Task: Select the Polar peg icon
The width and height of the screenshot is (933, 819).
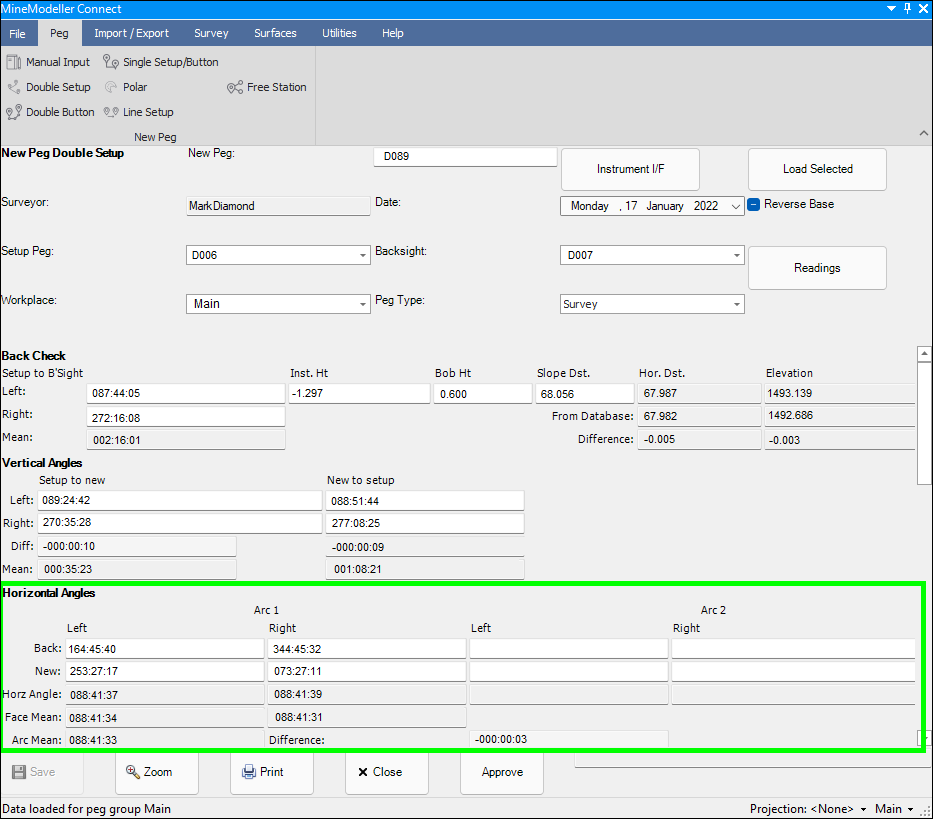Action: [x=111, y=87]
